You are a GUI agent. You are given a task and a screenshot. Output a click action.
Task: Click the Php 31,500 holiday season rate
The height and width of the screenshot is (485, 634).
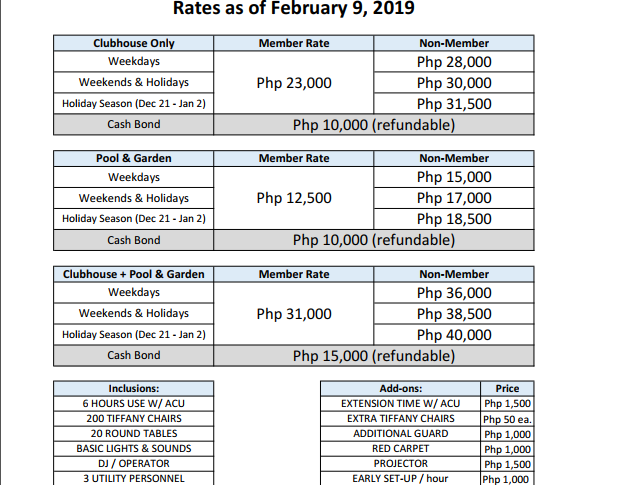click(454, 104)
